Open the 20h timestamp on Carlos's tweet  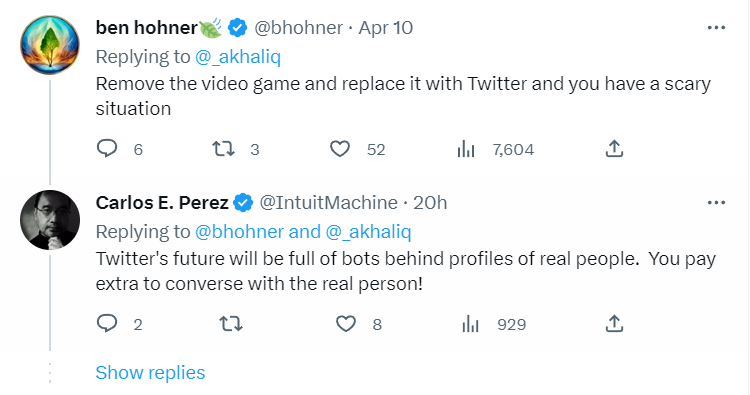(x=430, y=203)
